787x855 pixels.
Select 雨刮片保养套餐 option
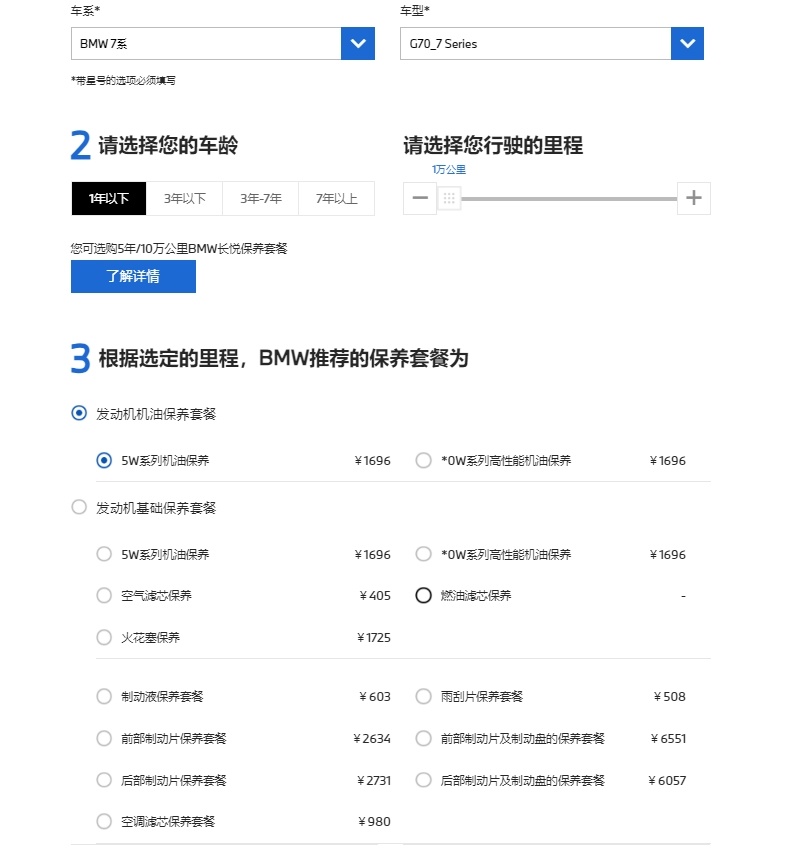(x=423, y=696)
